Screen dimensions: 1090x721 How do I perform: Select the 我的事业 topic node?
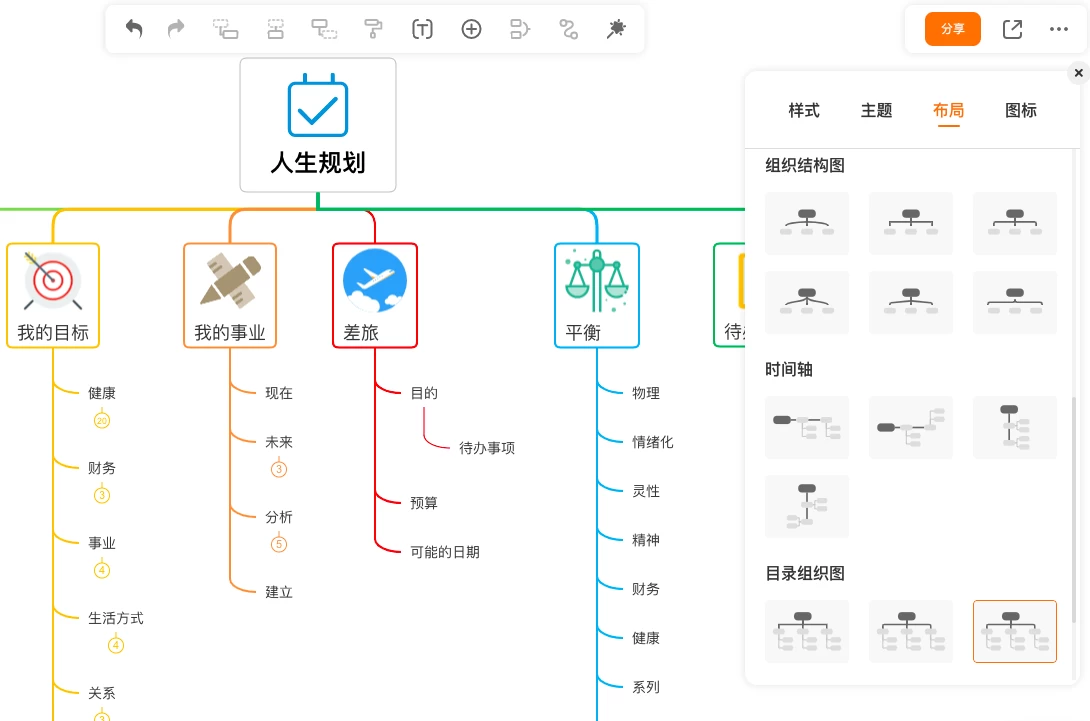click(230, 295)
